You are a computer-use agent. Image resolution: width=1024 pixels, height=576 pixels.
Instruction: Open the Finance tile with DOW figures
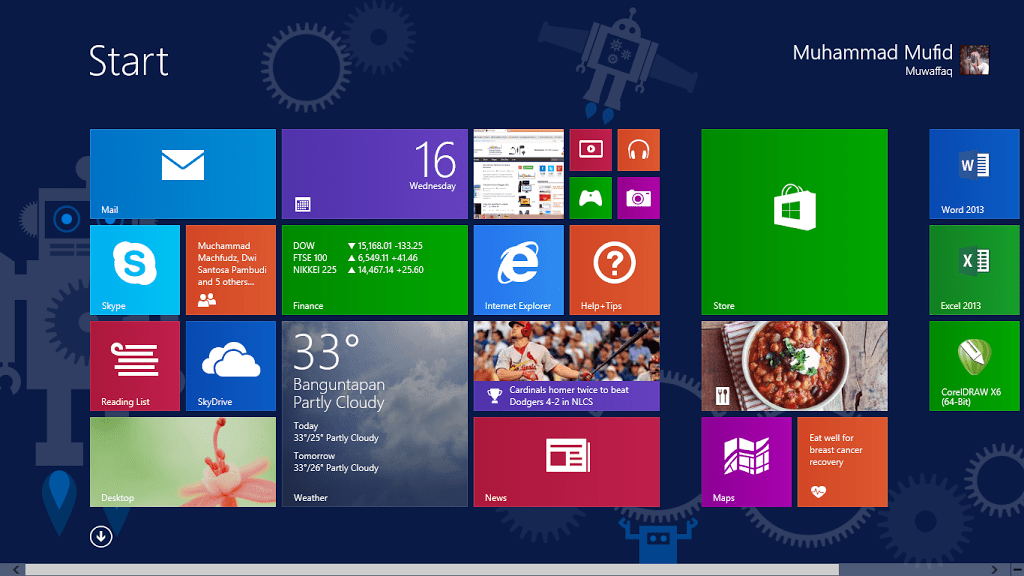(375, 270)
